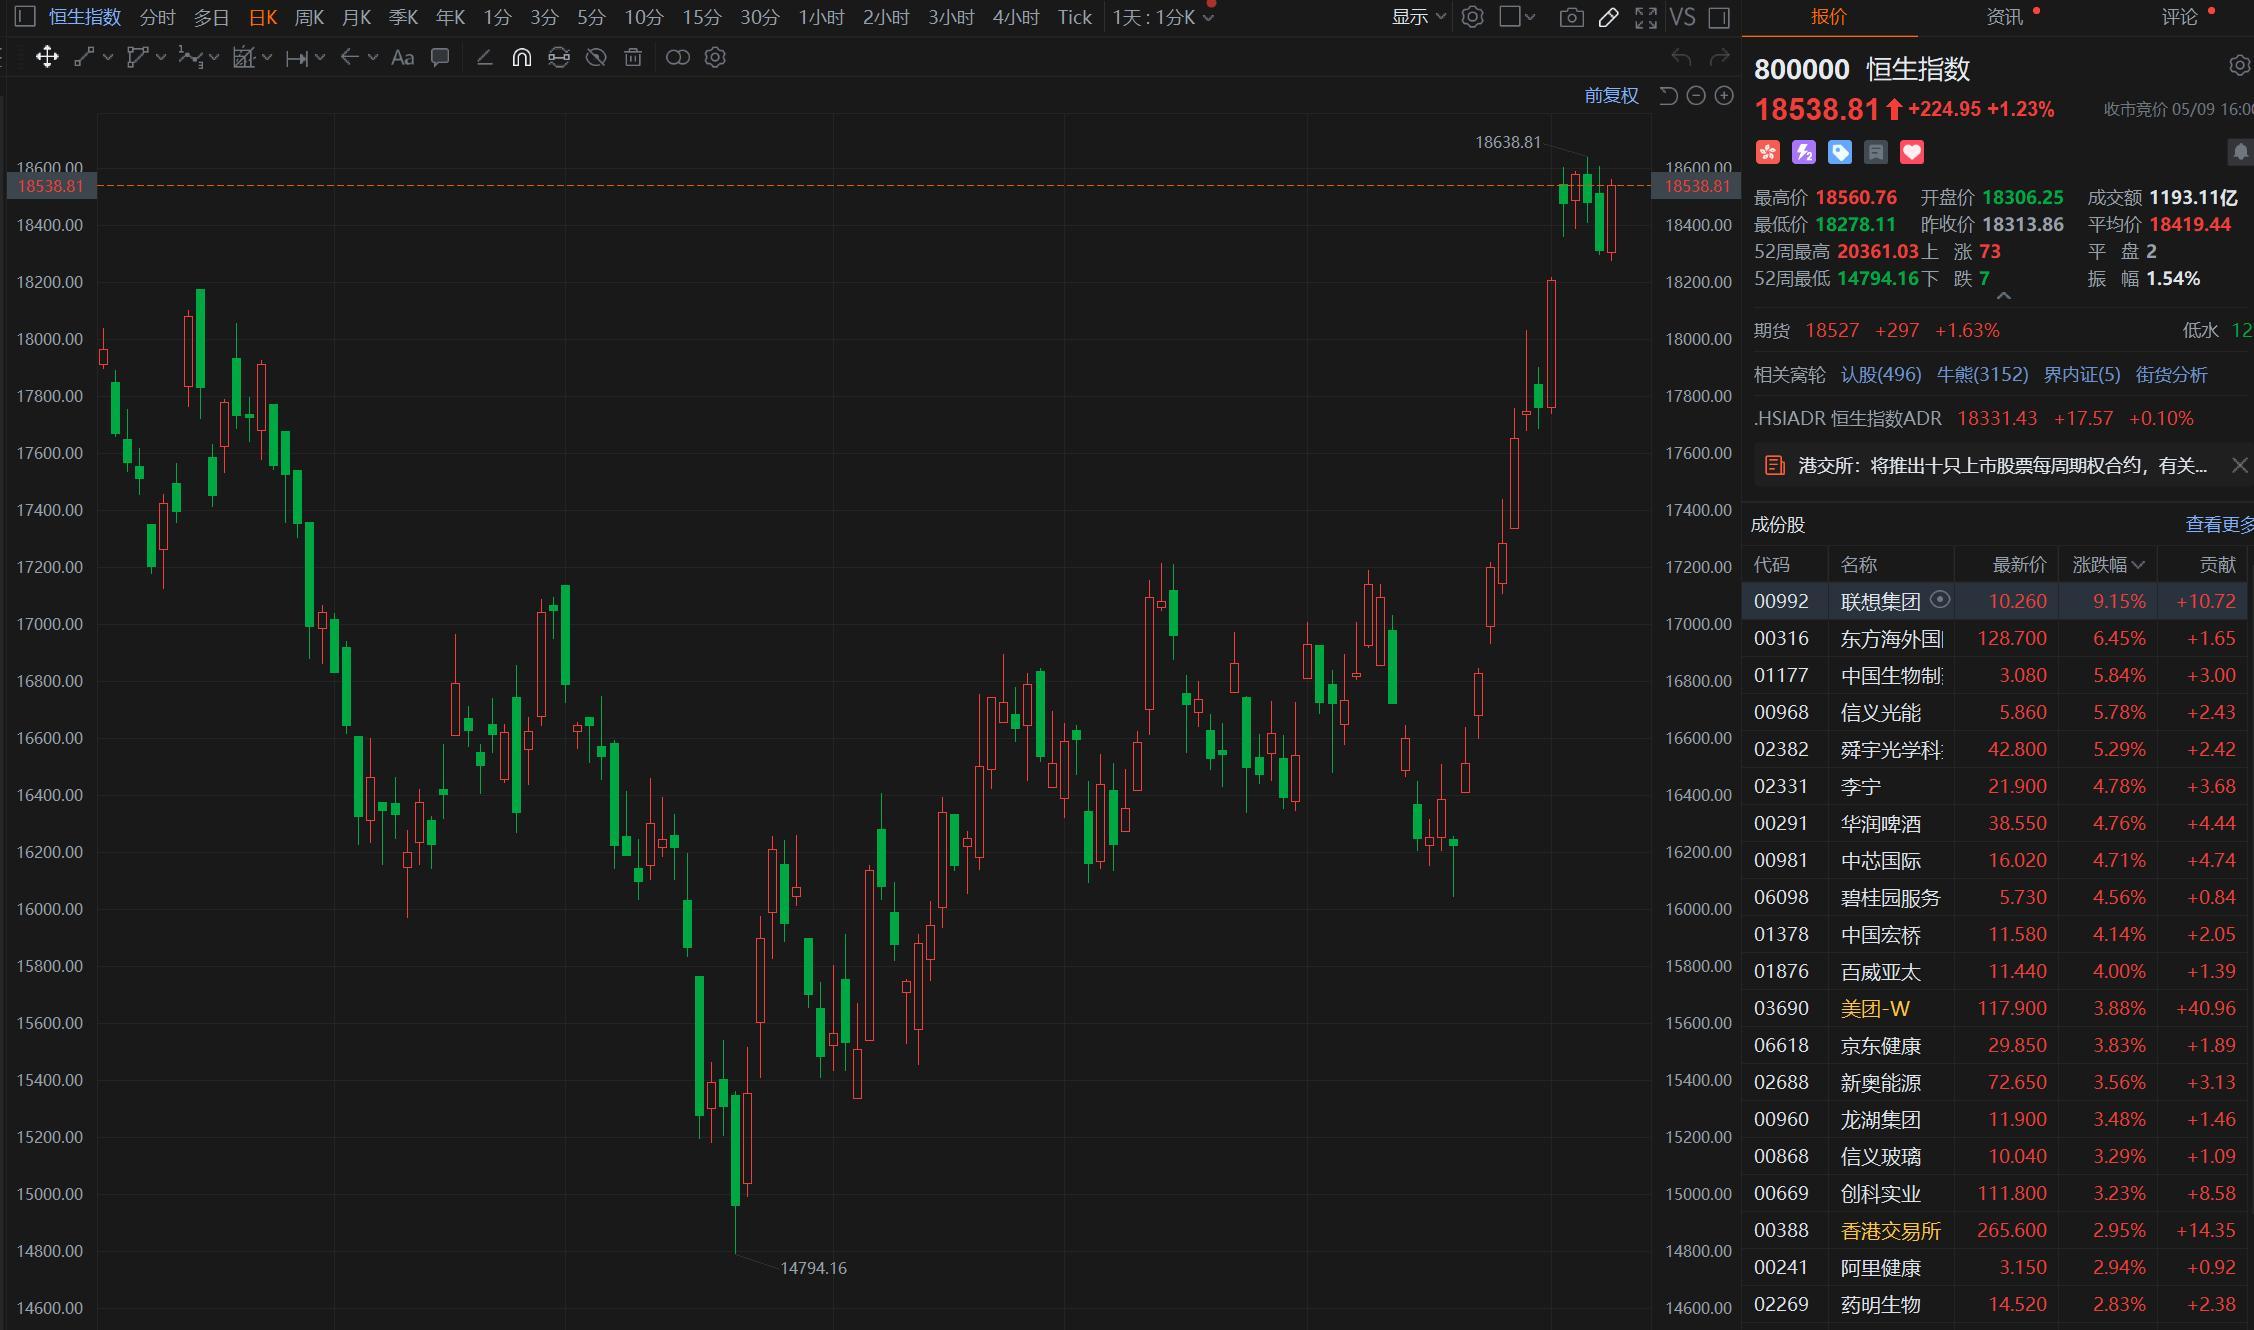Image resolution: width=2254 pixels, height=1330 pixels.
Task: Click the price alert bell icon
Action: click(x=2240, y=152)
